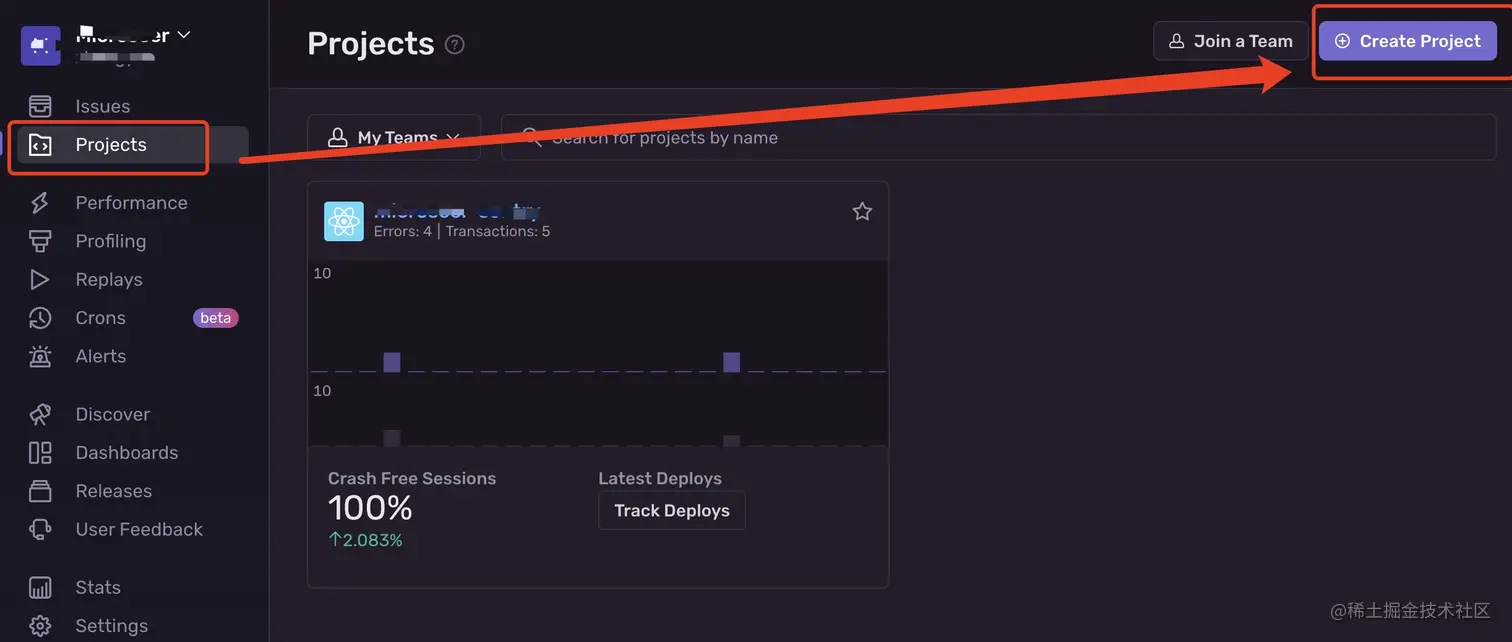
Task: Click the Projects page heading
Action: tap(371, 44)
